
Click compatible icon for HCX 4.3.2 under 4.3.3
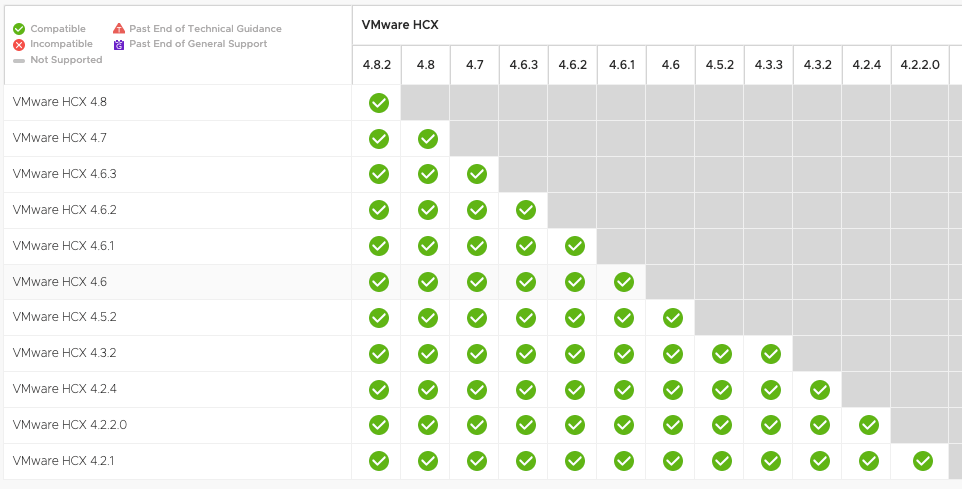(x=770, y=354)
